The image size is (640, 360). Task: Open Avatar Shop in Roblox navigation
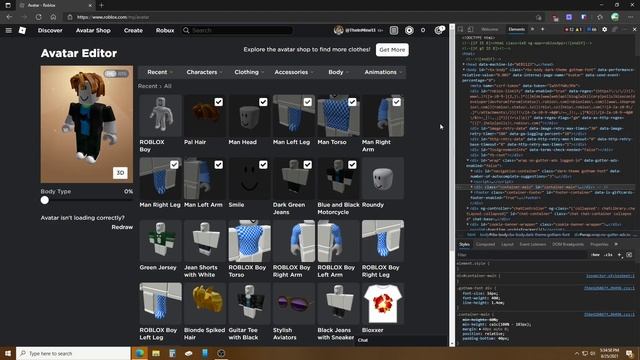click(93, 30)
